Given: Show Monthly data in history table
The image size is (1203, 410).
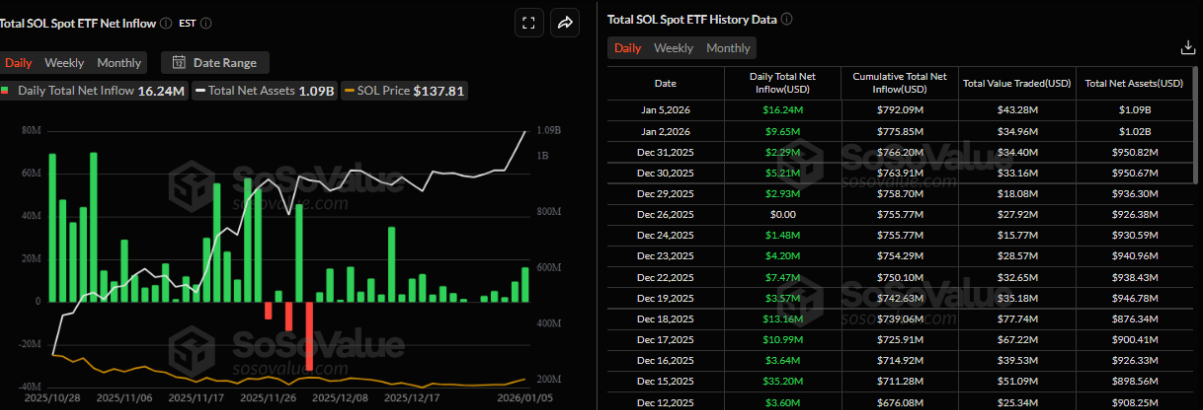Looking at the screenshot, I should (x=728, y=48).
